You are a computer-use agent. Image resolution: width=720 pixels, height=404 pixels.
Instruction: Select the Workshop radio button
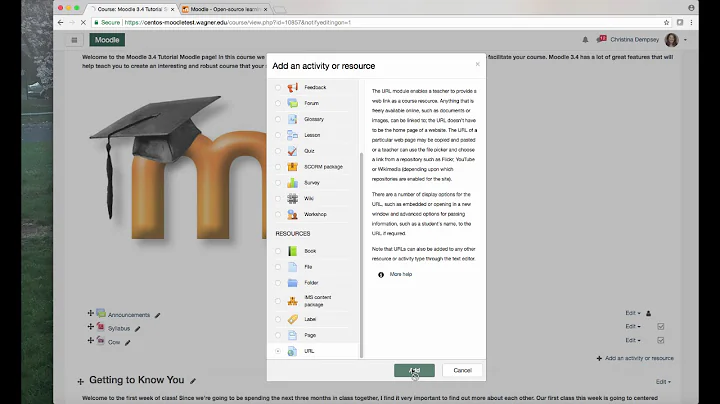coord(278,214)
